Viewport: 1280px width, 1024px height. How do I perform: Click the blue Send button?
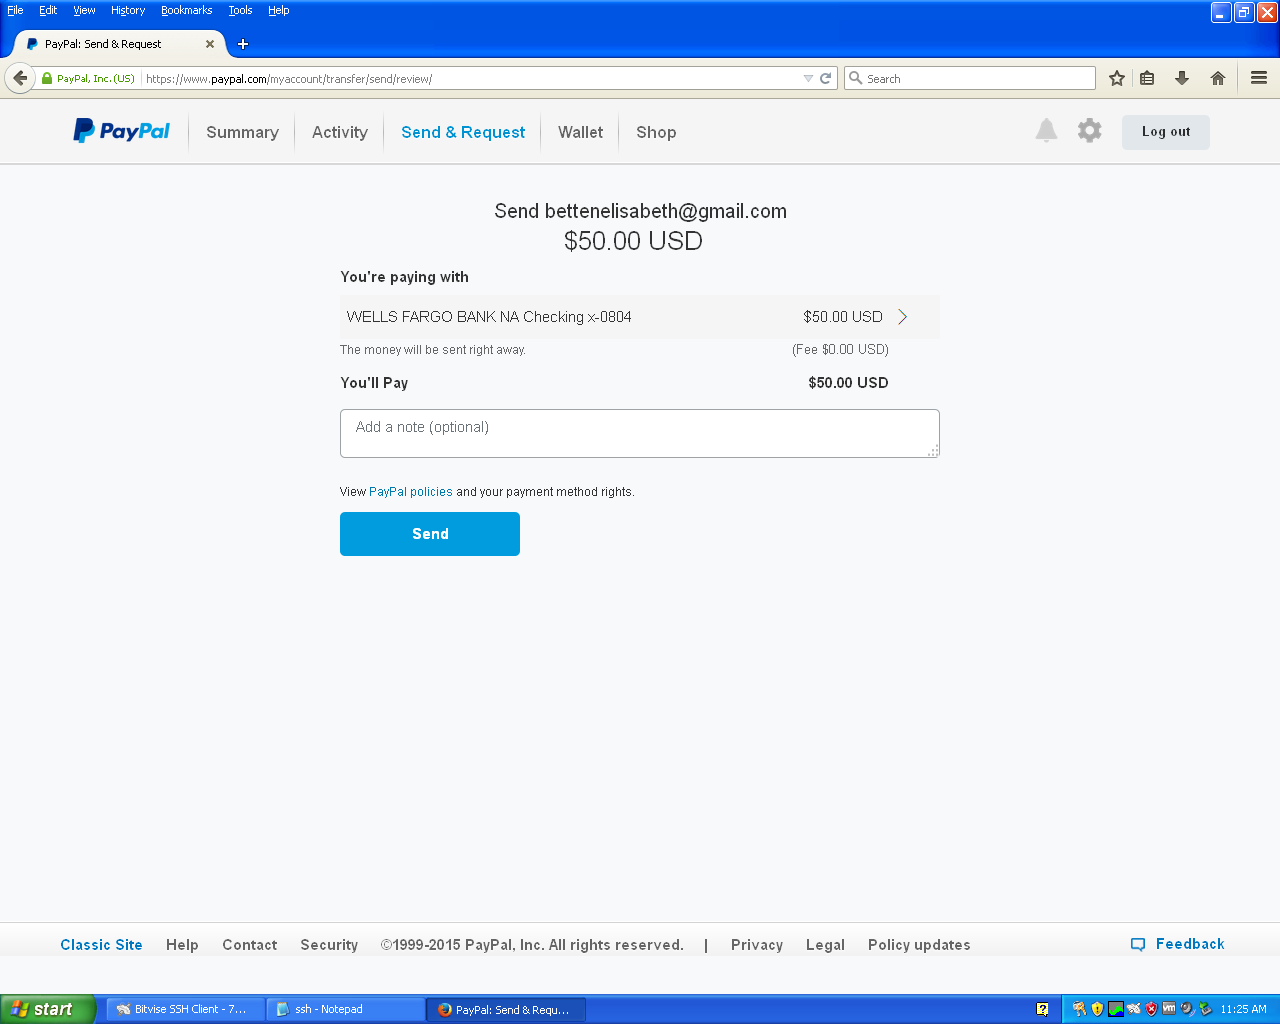pos(430,534)
